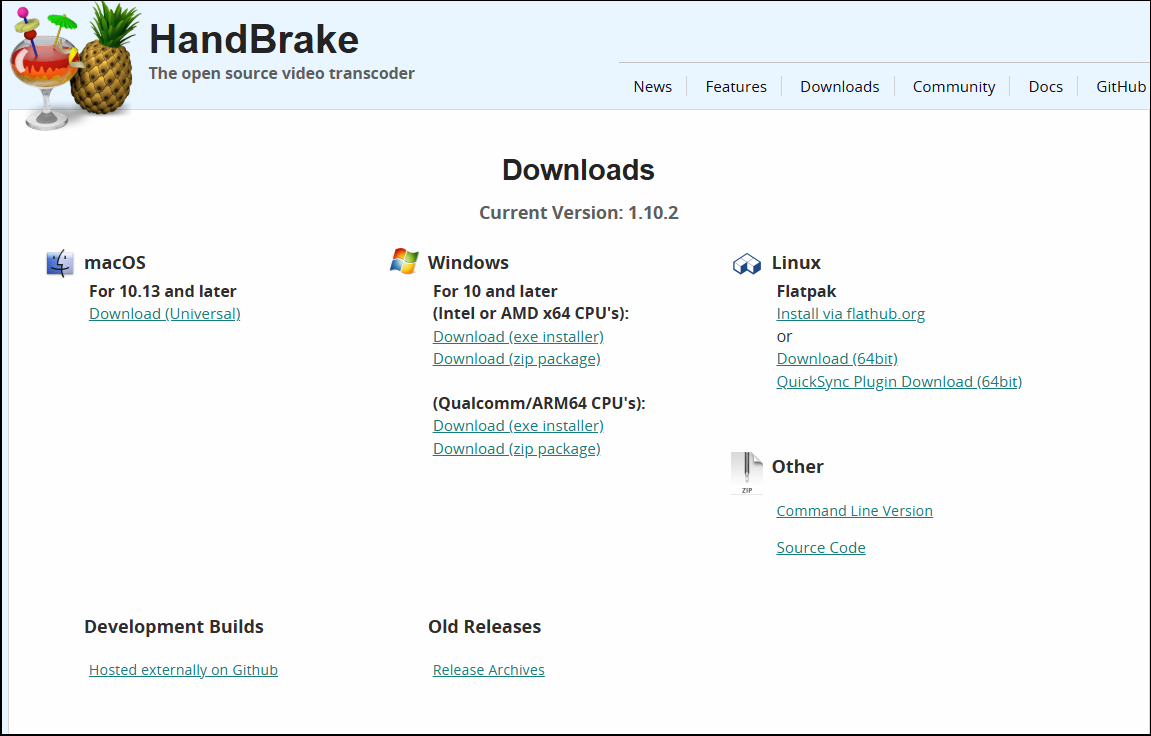This screenshot has width=1151, height=736.
Task: Download the 64bit Linux Flatpak
Action: coord(836,358)
